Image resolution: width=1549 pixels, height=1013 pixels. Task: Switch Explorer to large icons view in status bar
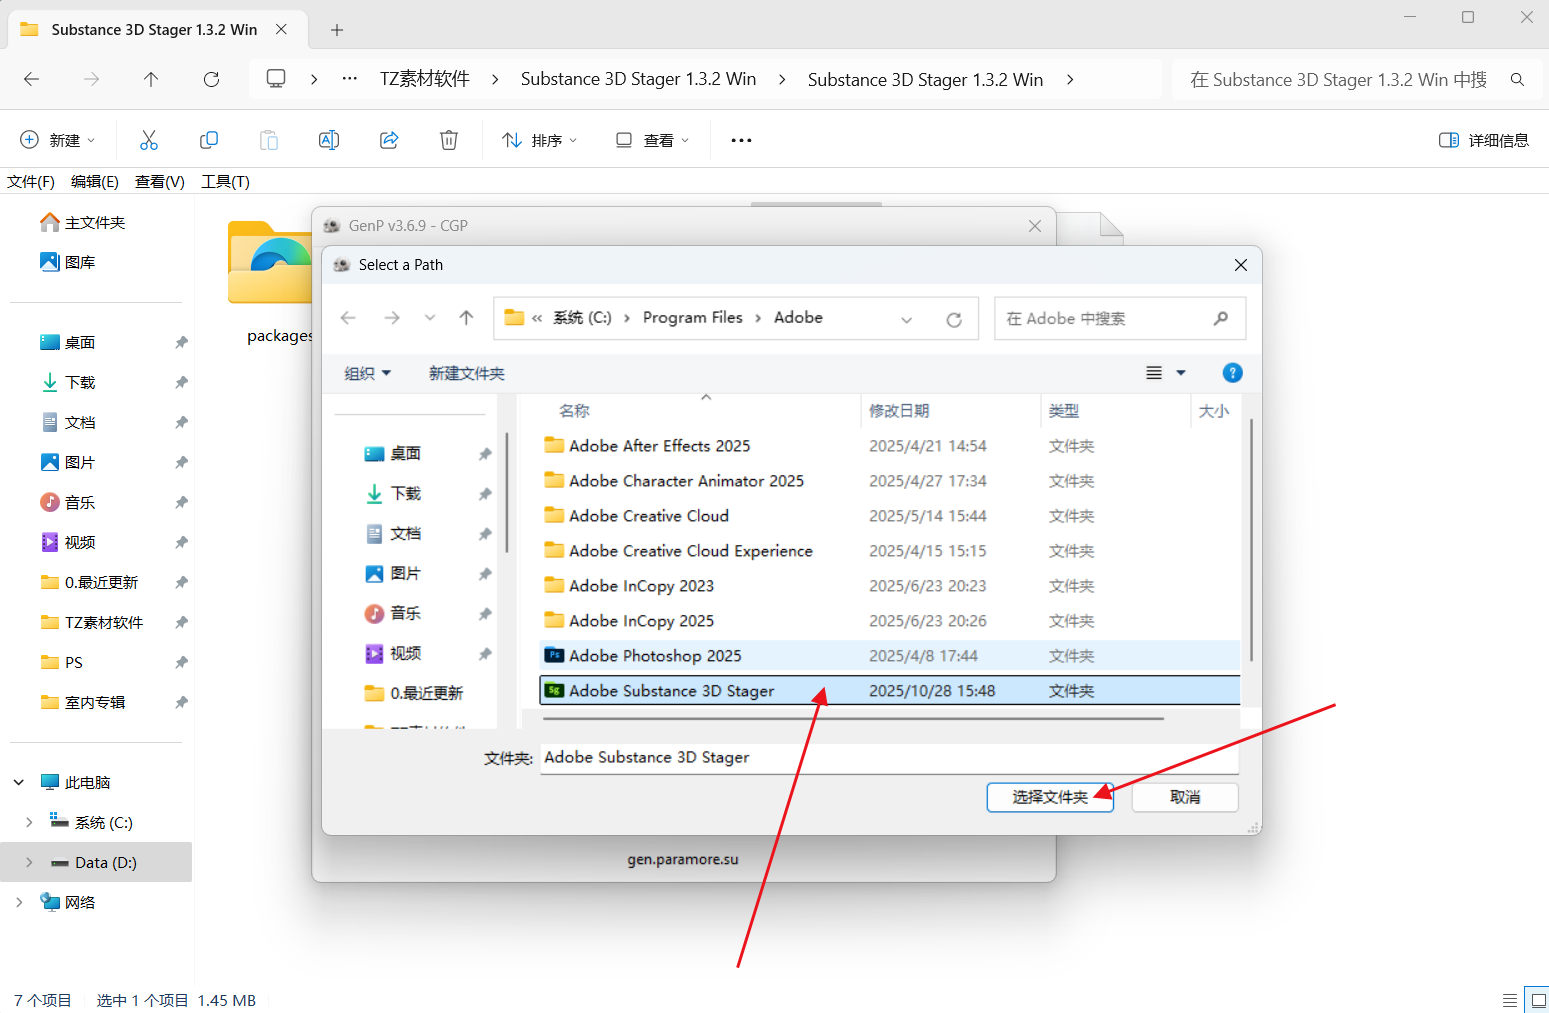click(1538, 1000)
